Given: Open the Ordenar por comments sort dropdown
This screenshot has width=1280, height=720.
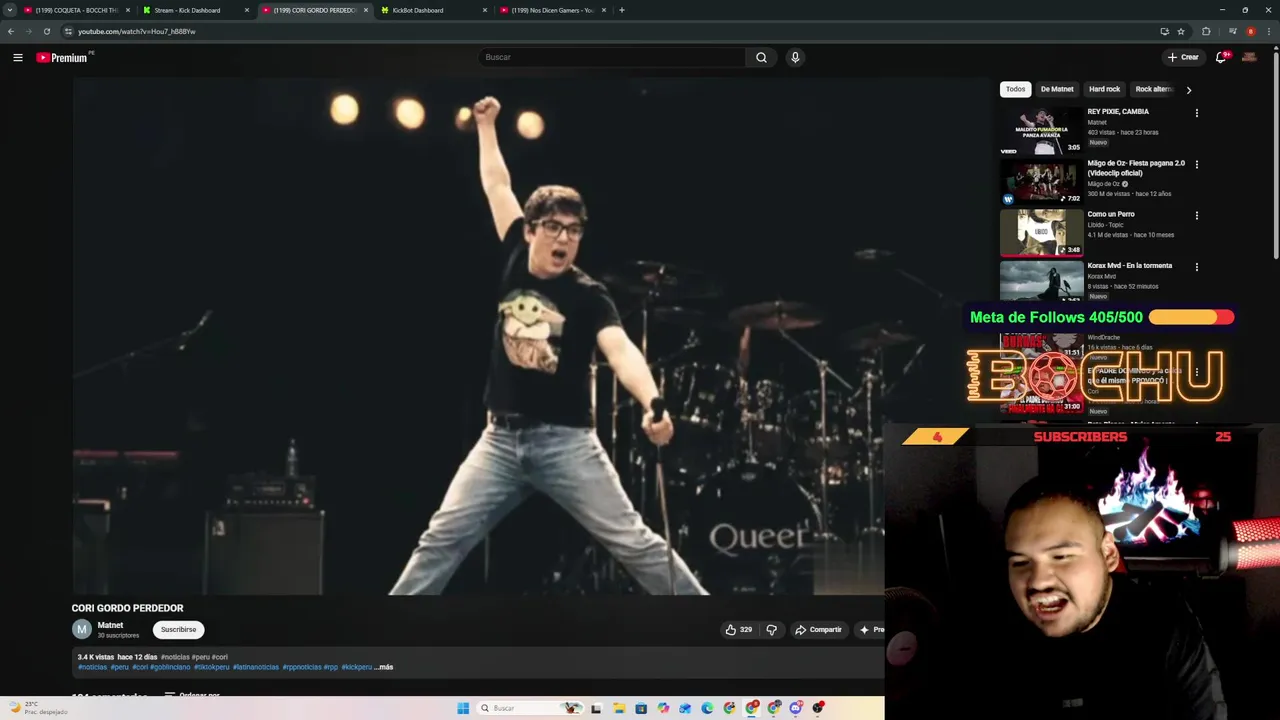Looking at the screenshot, I should pos(192,694).
